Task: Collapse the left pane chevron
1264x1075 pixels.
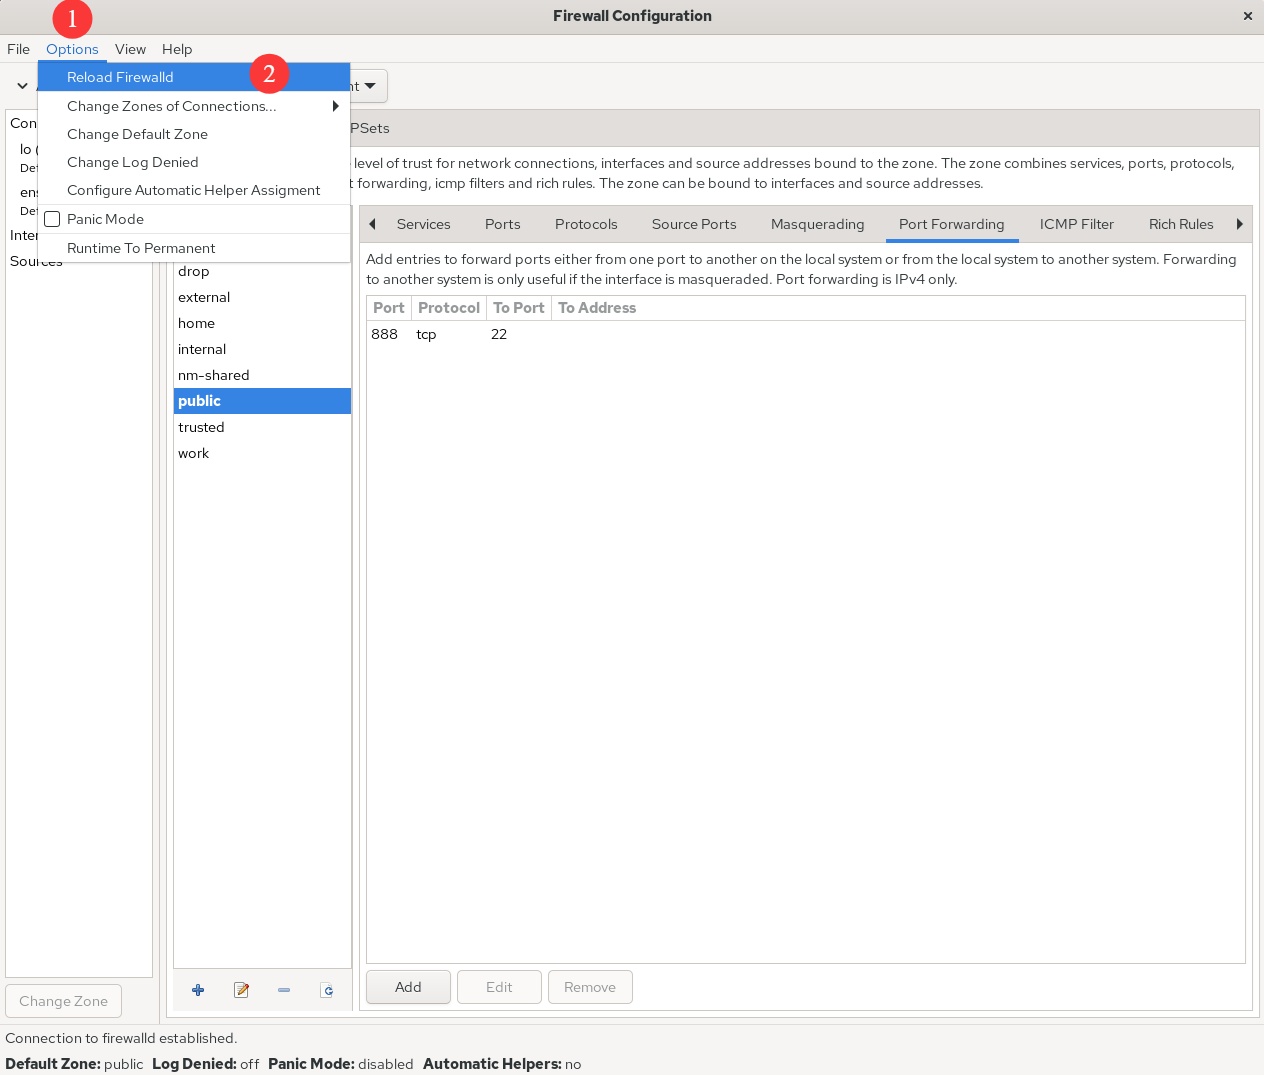Action: 22,86
